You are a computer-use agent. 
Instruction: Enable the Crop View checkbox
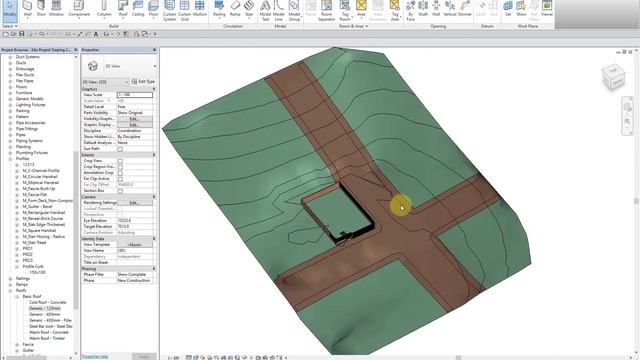coord(120,161)
